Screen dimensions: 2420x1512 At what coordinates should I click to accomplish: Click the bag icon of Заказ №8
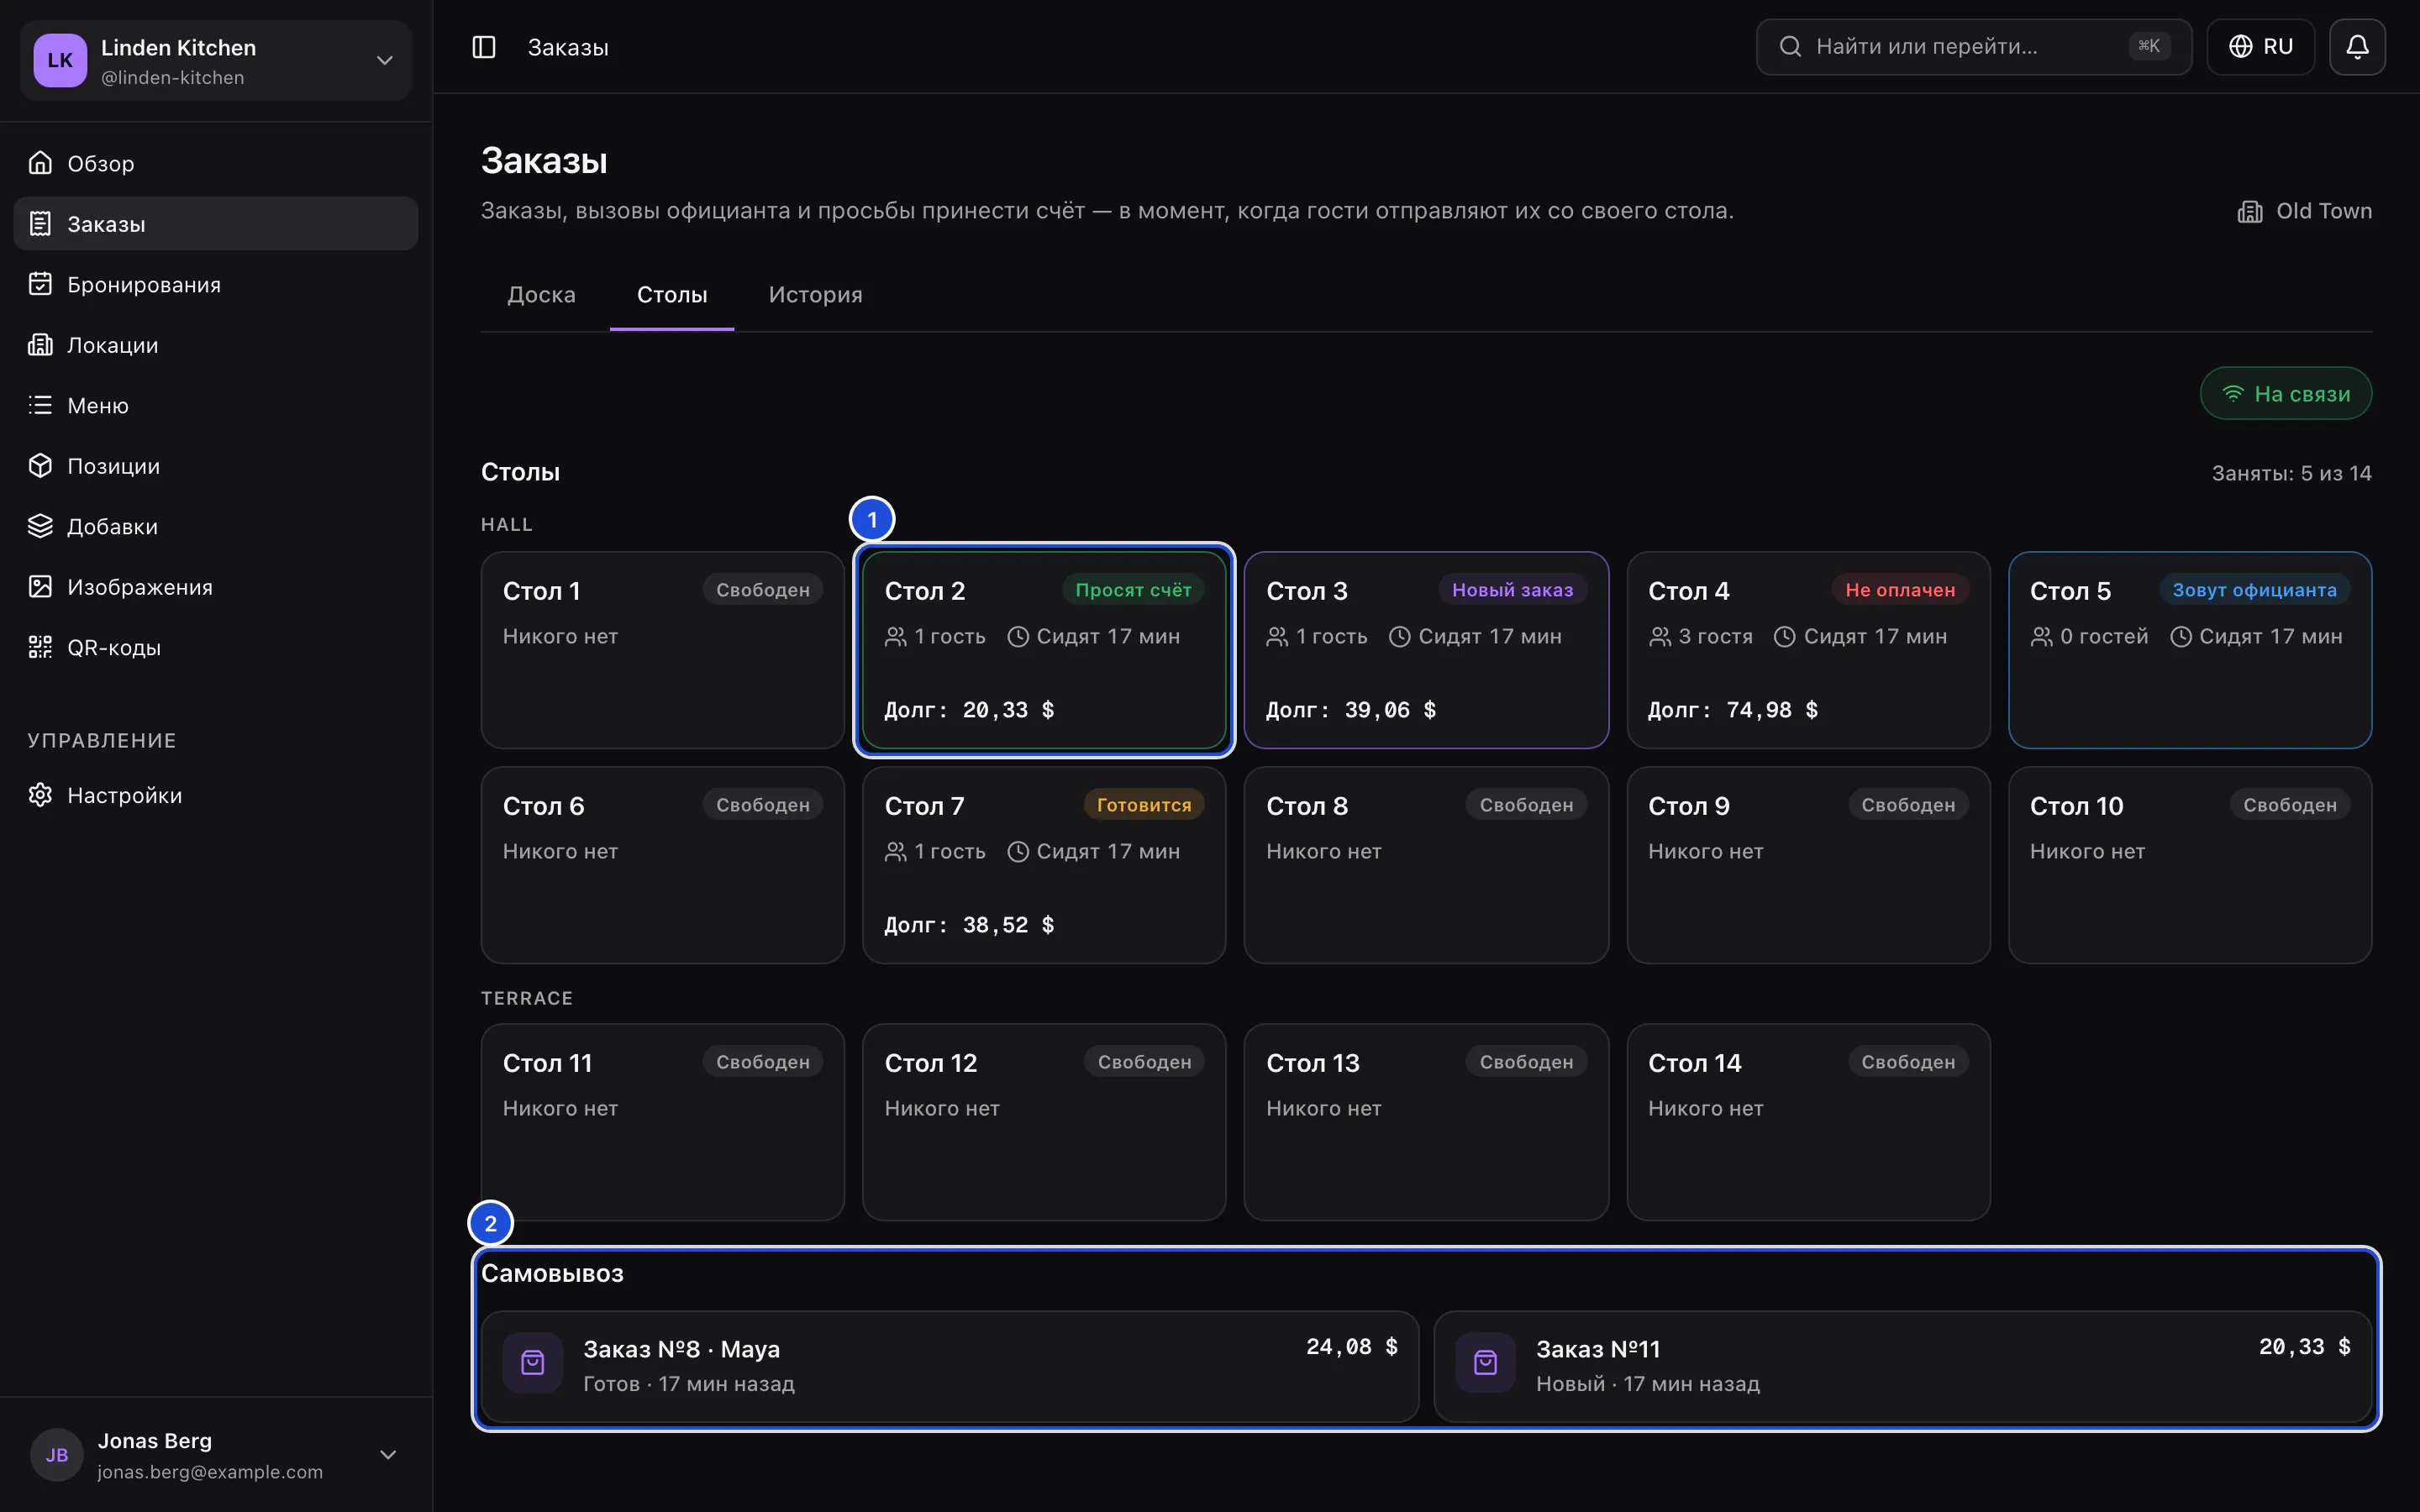click(x=533, y=1363)
